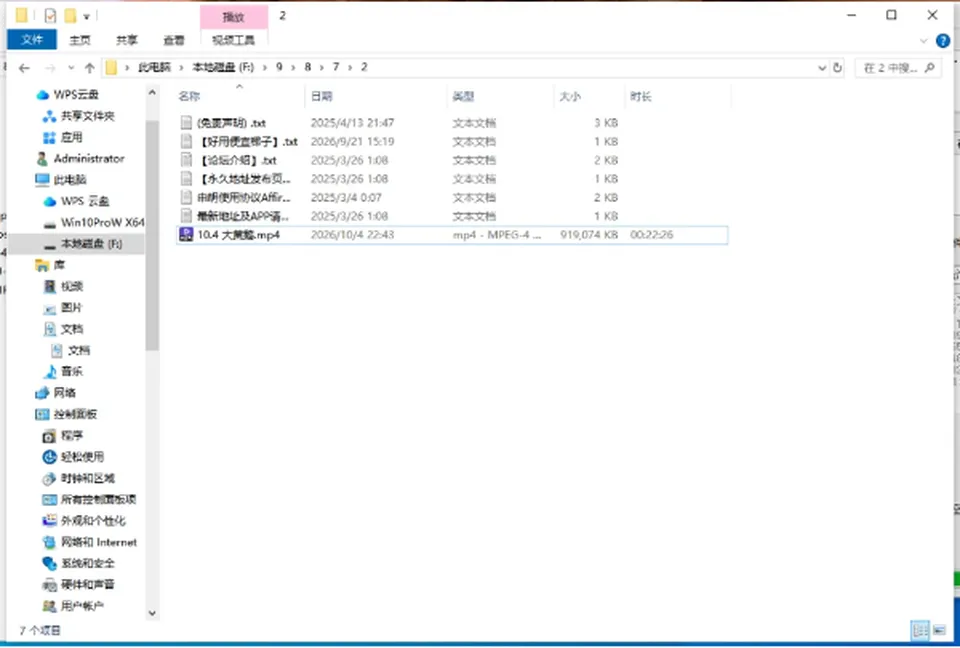This screenshot has width=960, height=648.
Task: Switch to the 共享 ribbon tab
Action: tap(127, 40)
